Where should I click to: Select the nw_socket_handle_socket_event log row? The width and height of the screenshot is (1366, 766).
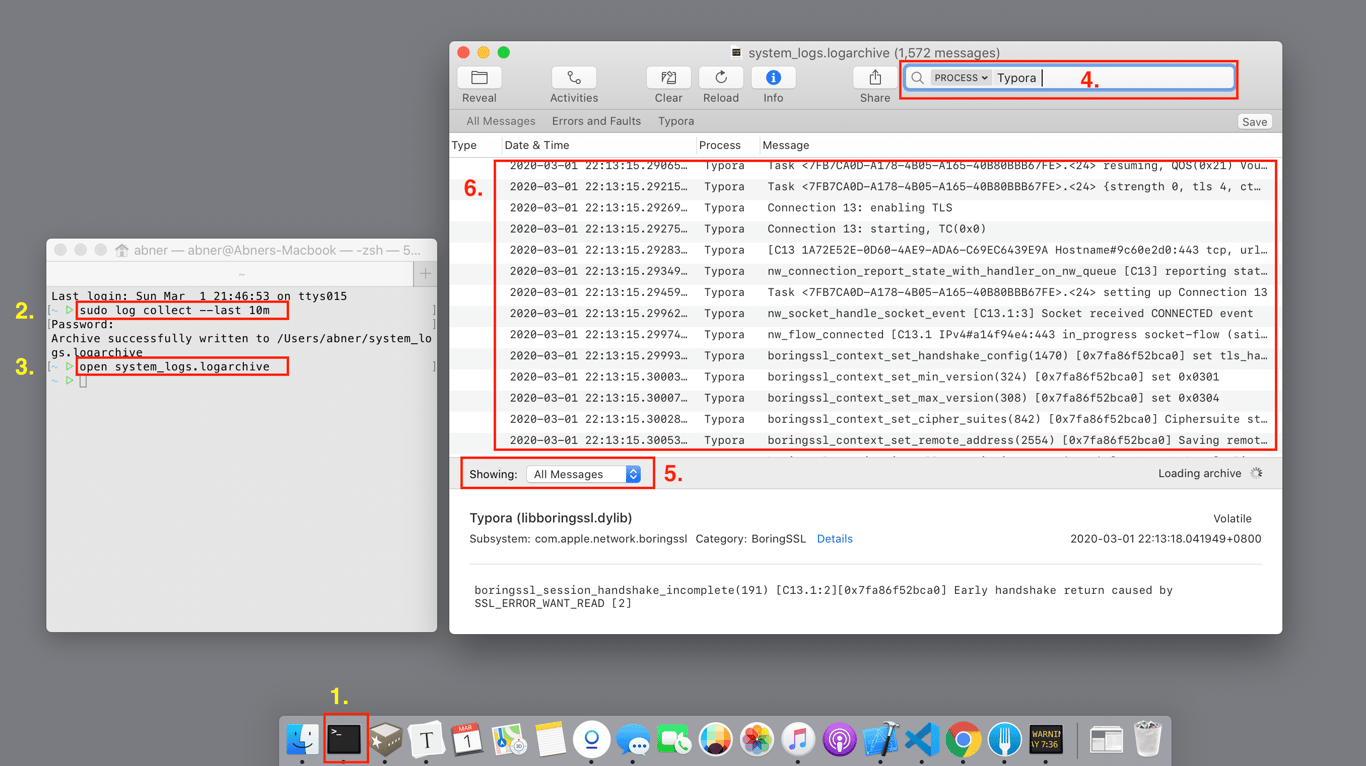[x=865, y=313]
